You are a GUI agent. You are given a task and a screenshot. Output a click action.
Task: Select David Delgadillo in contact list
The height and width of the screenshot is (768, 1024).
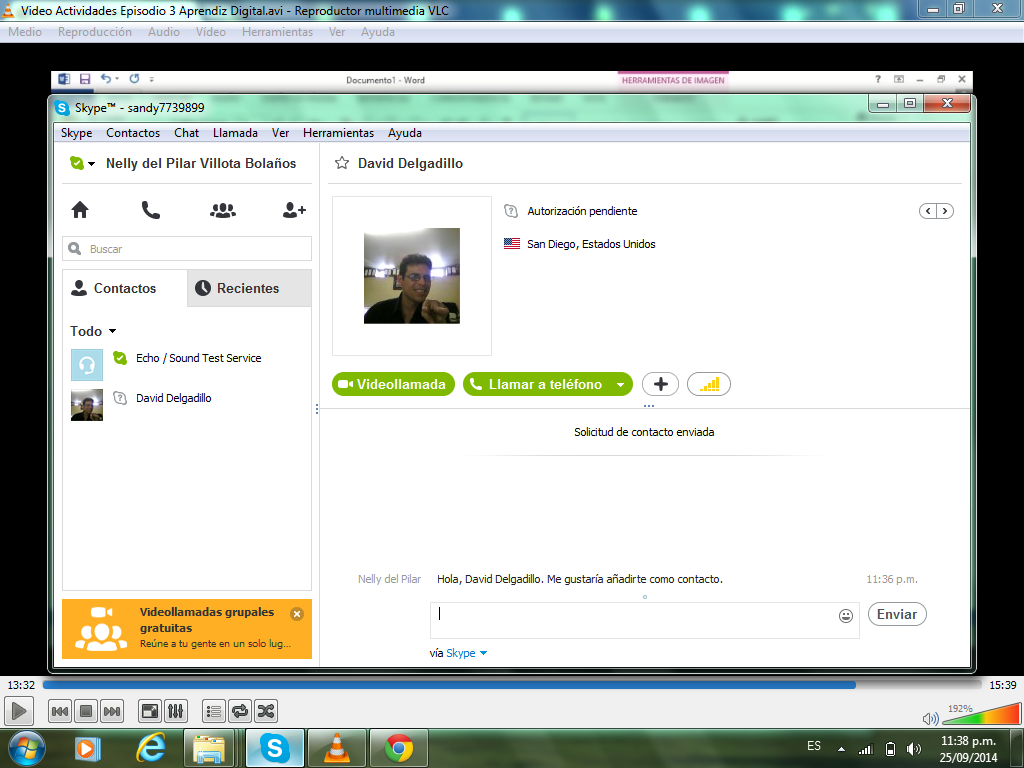point(187,405)
